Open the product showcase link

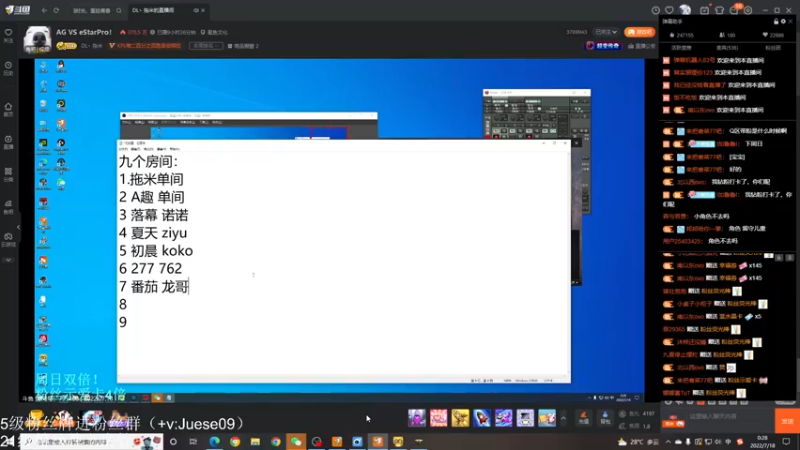tap(243, 46)
